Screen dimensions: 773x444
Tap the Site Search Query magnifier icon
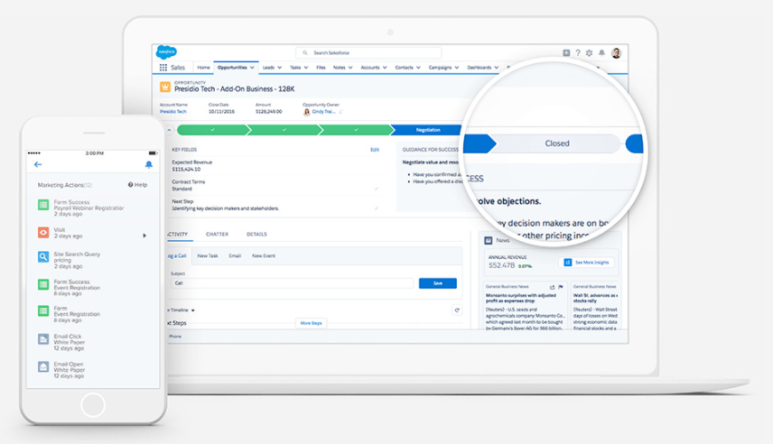(43, 258)
